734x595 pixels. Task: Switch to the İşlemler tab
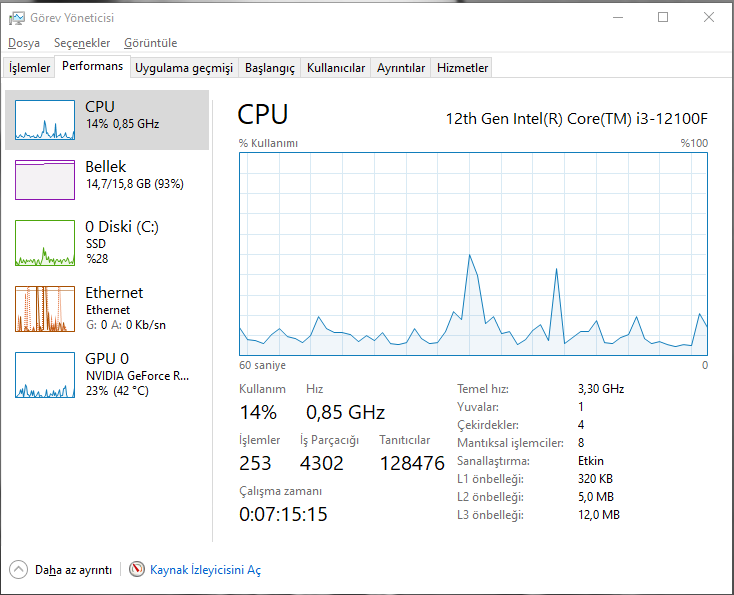pos(30,68)
